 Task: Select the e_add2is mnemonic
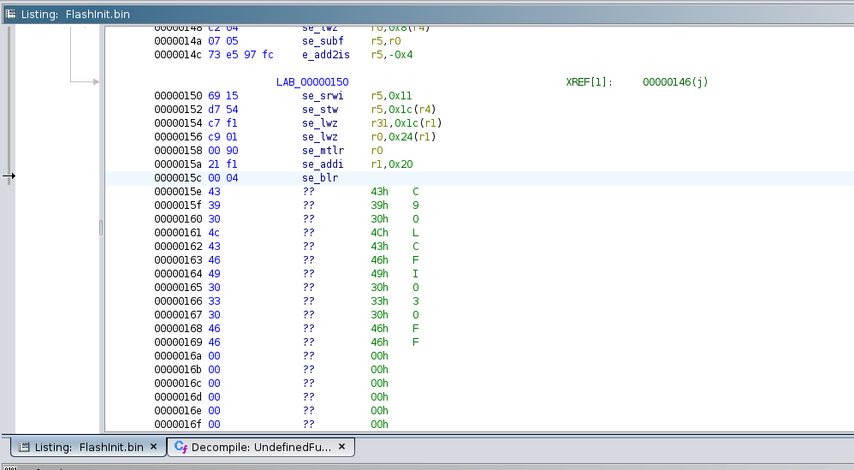pyautogui.click(x=326, y=55)
